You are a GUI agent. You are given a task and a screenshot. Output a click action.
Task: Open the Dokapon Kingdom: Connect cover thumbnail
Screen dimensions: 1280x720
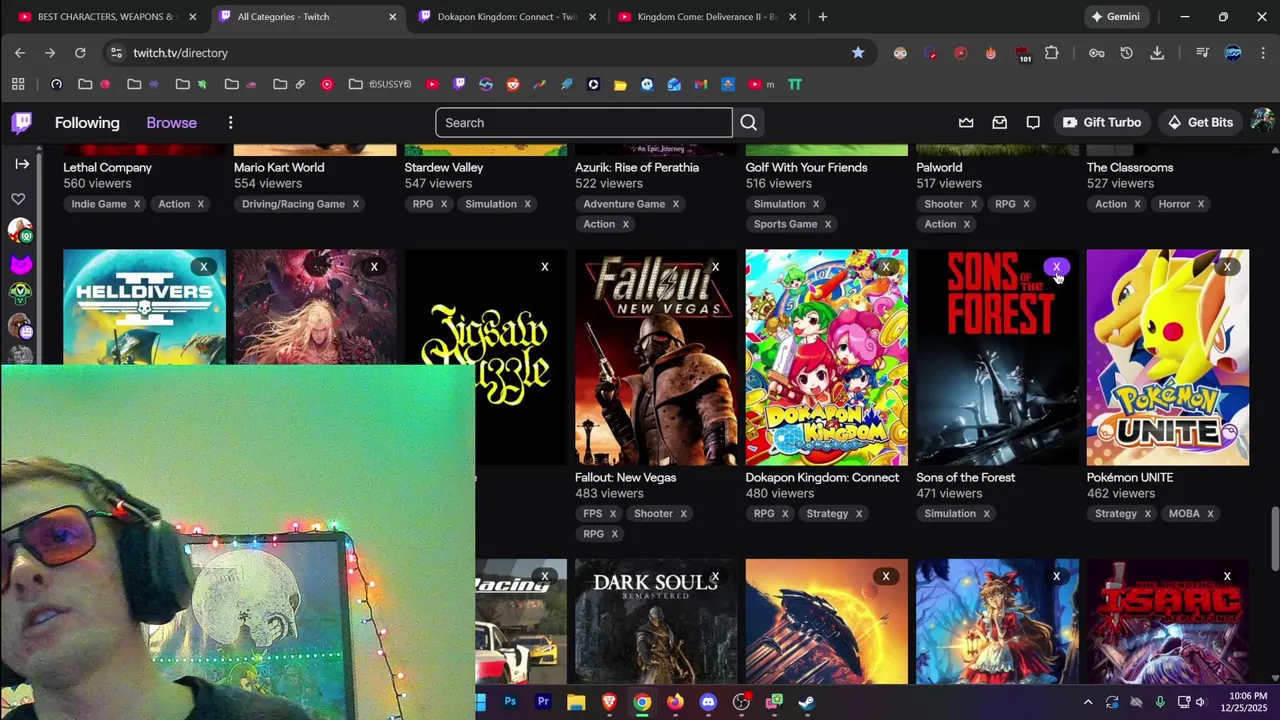826,357
